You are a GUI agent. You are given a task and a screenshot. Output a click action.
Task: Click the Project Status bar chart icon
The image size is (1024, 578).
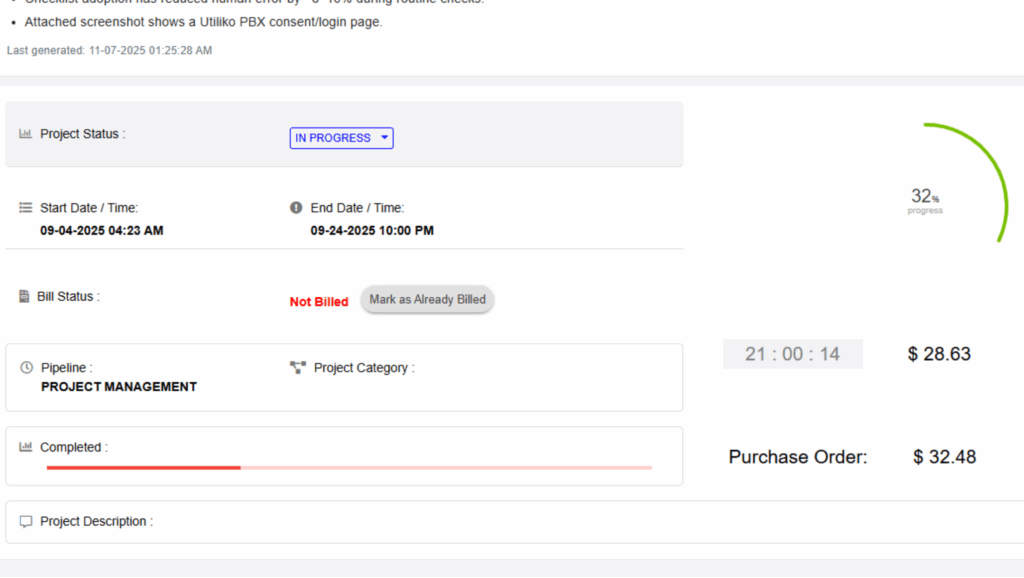tap(26, 134)
